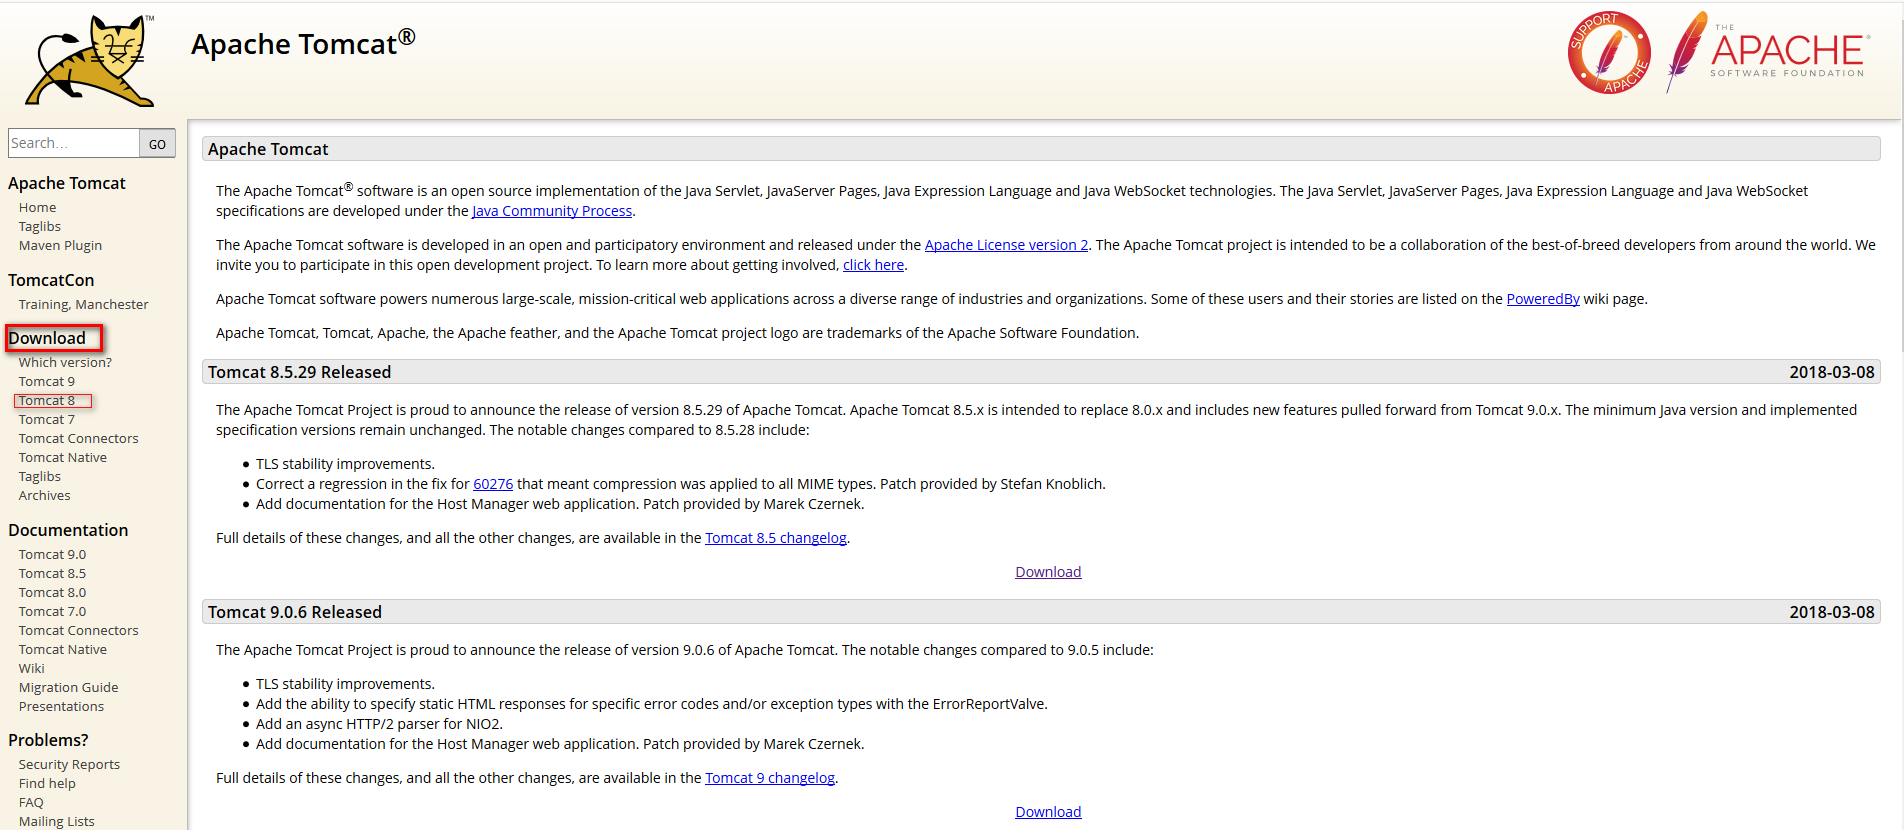Open the FAQ link
This screenshot has width=1904, height=830.
tap(31, 802)
